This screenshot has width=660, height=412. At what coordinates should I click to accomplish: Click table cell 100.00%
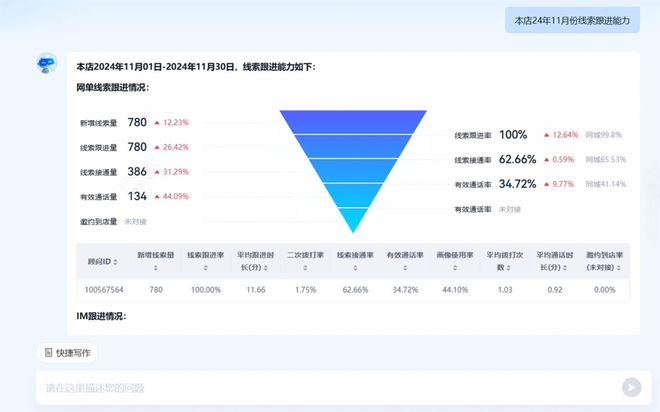coord(206,290)
